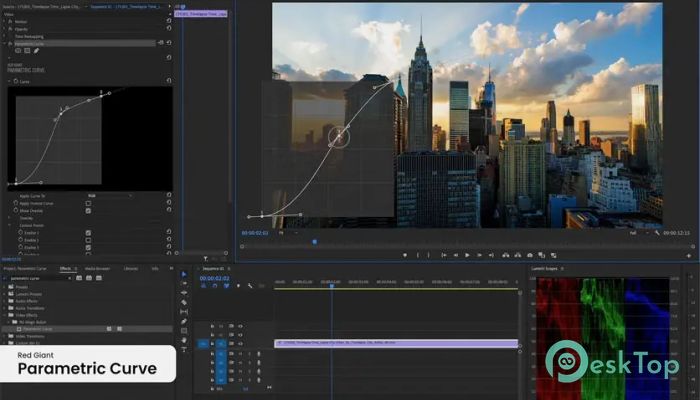This screenshot has width=700, height=400.
Task: Toggle Enable 1 control point checkbox
Action: [x=88, y=233]
